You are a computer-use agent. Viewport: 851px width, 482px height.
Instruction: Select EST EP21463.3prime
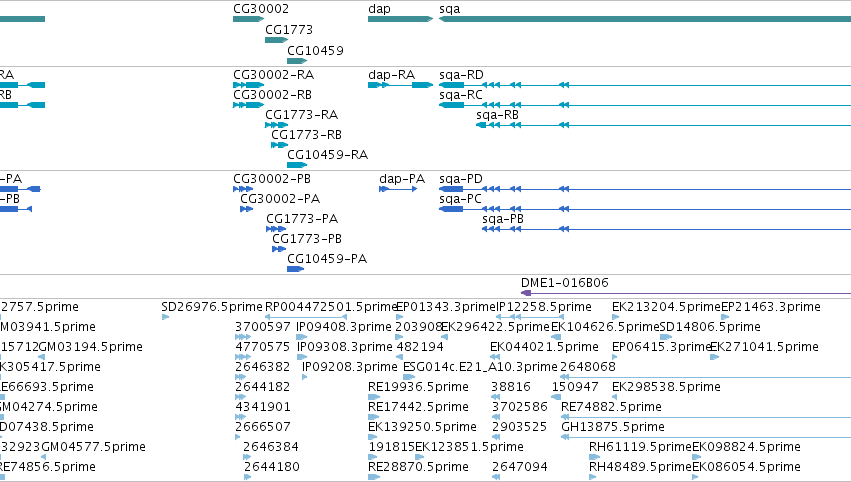725,317
